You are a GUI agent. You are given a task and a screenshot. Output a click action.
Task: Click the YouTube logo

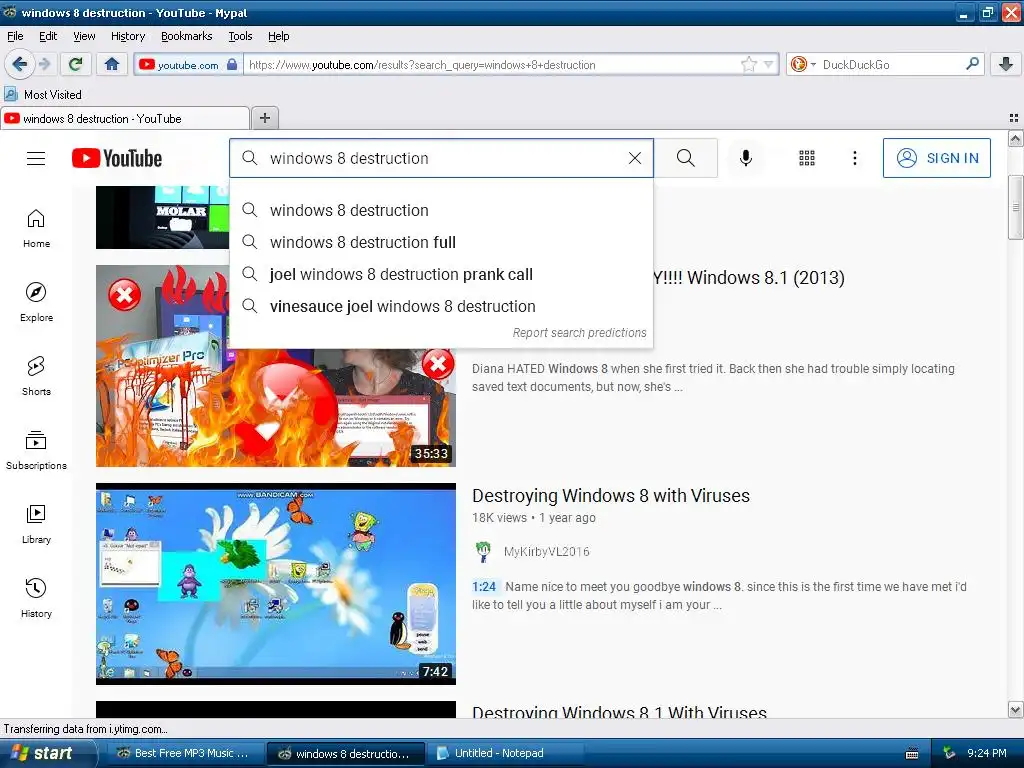117,158
